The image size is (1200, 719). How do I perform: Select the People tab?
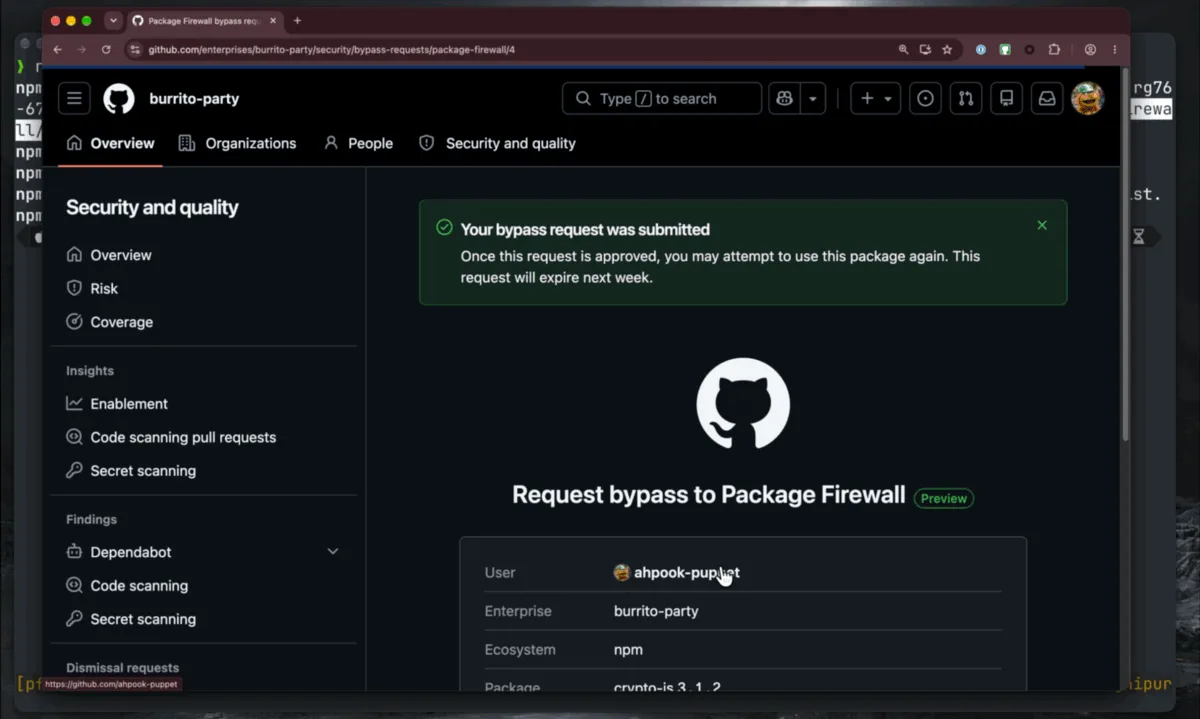click(358, 143)
